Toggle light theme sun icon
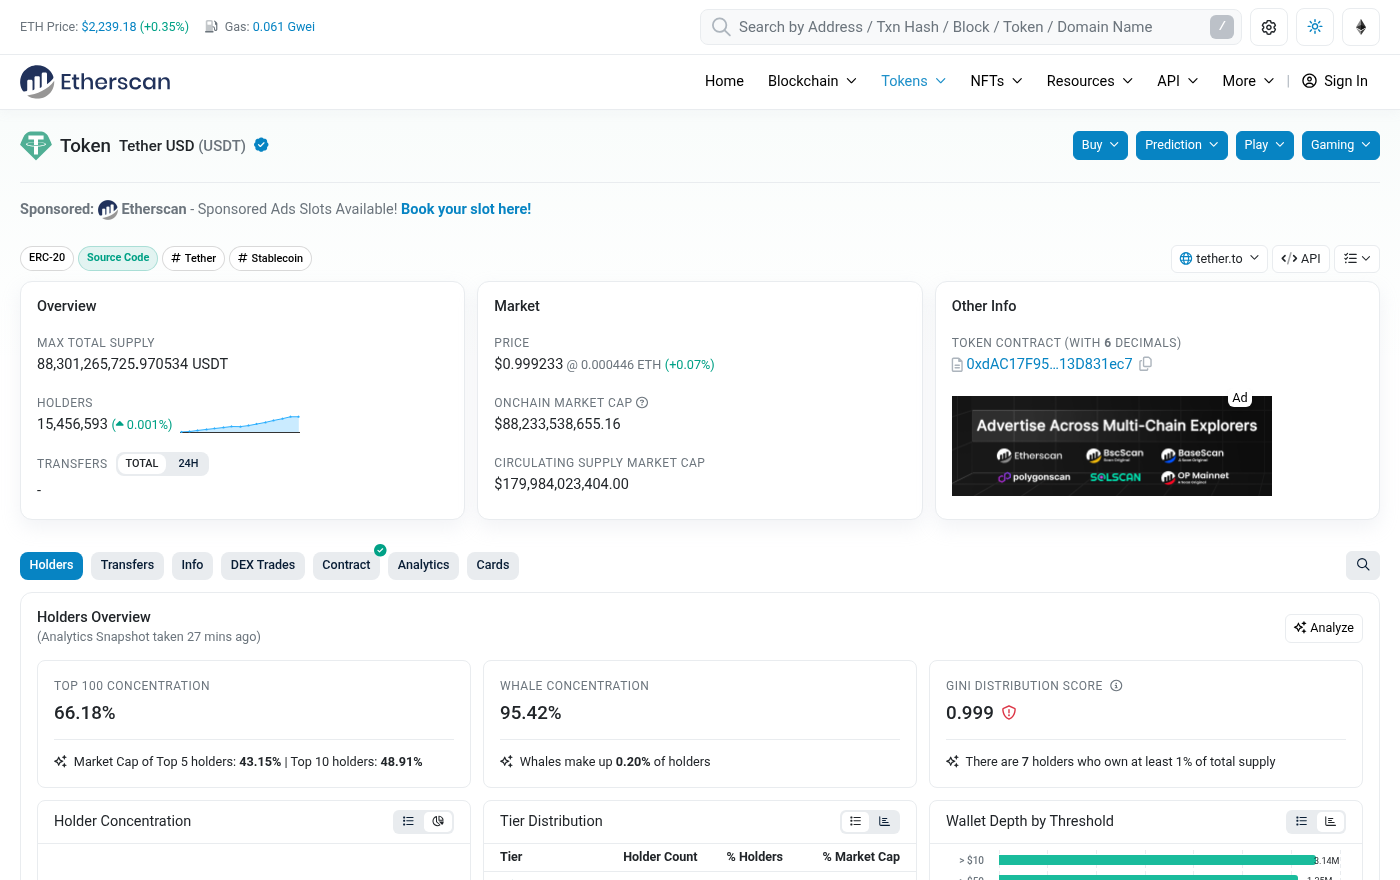 [x=1315, y=27]
